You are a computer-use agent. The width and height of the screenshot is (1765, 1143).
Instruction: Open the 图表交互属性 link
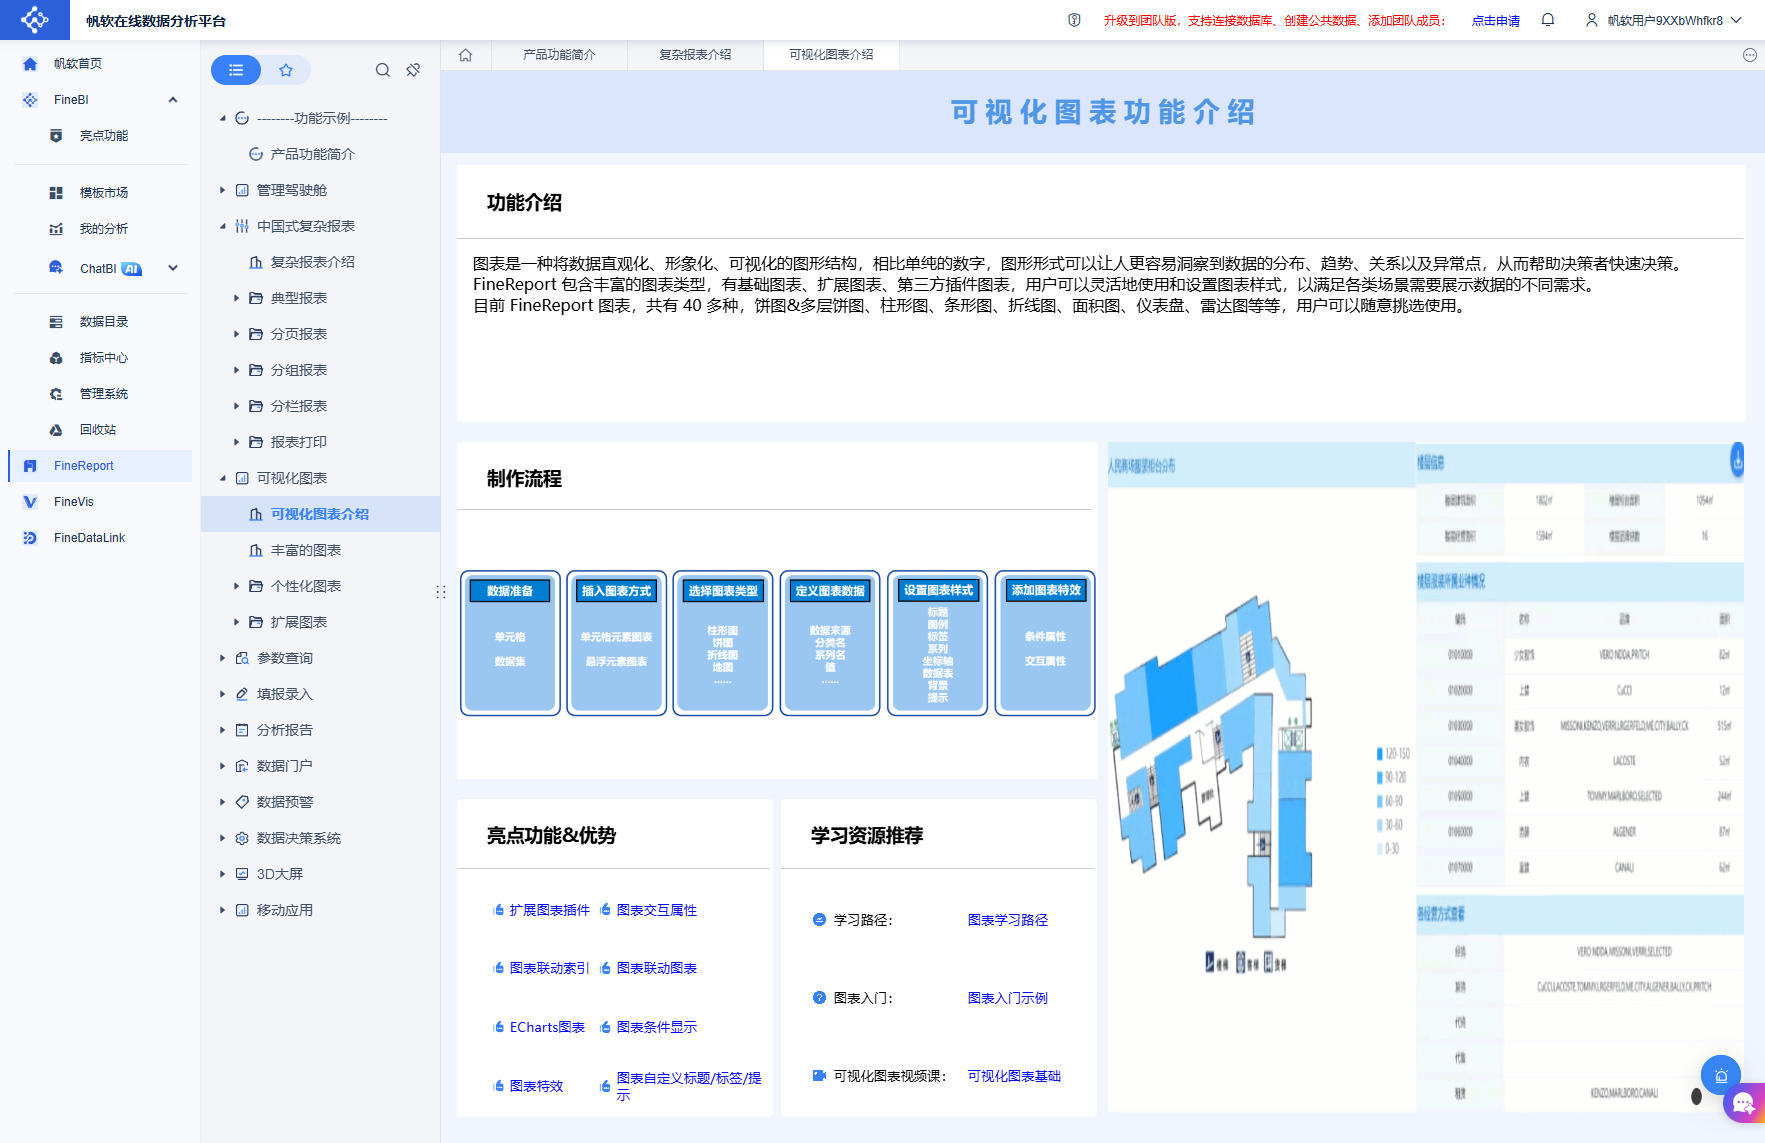pos(657,910)
